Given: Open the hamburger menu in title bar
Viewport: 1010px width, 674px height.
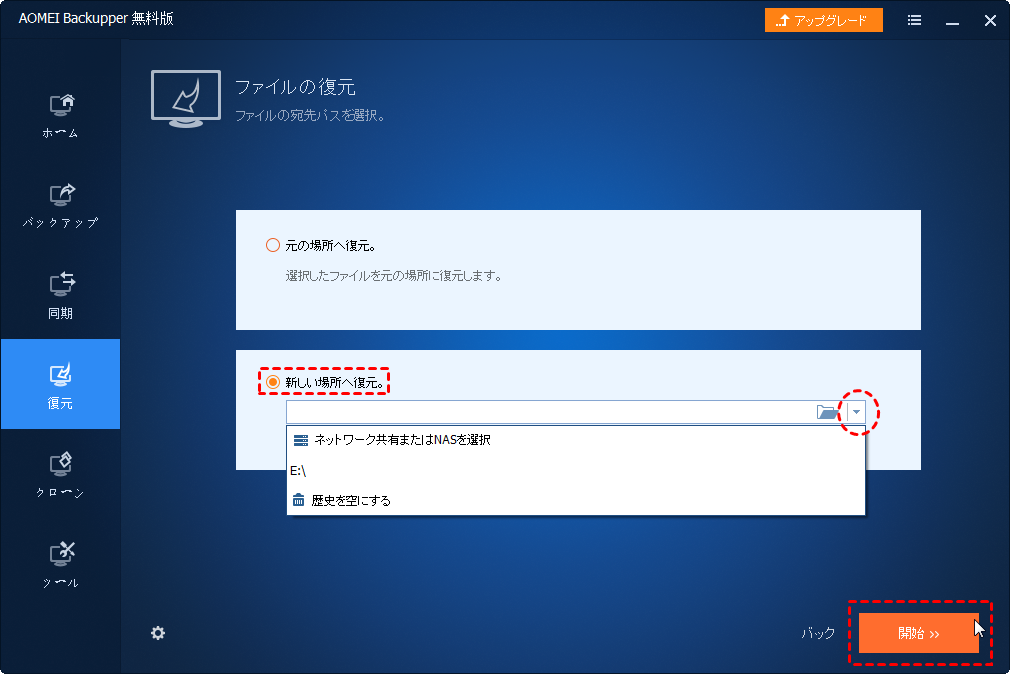Looking at the screenshot, I should (914, 21).
